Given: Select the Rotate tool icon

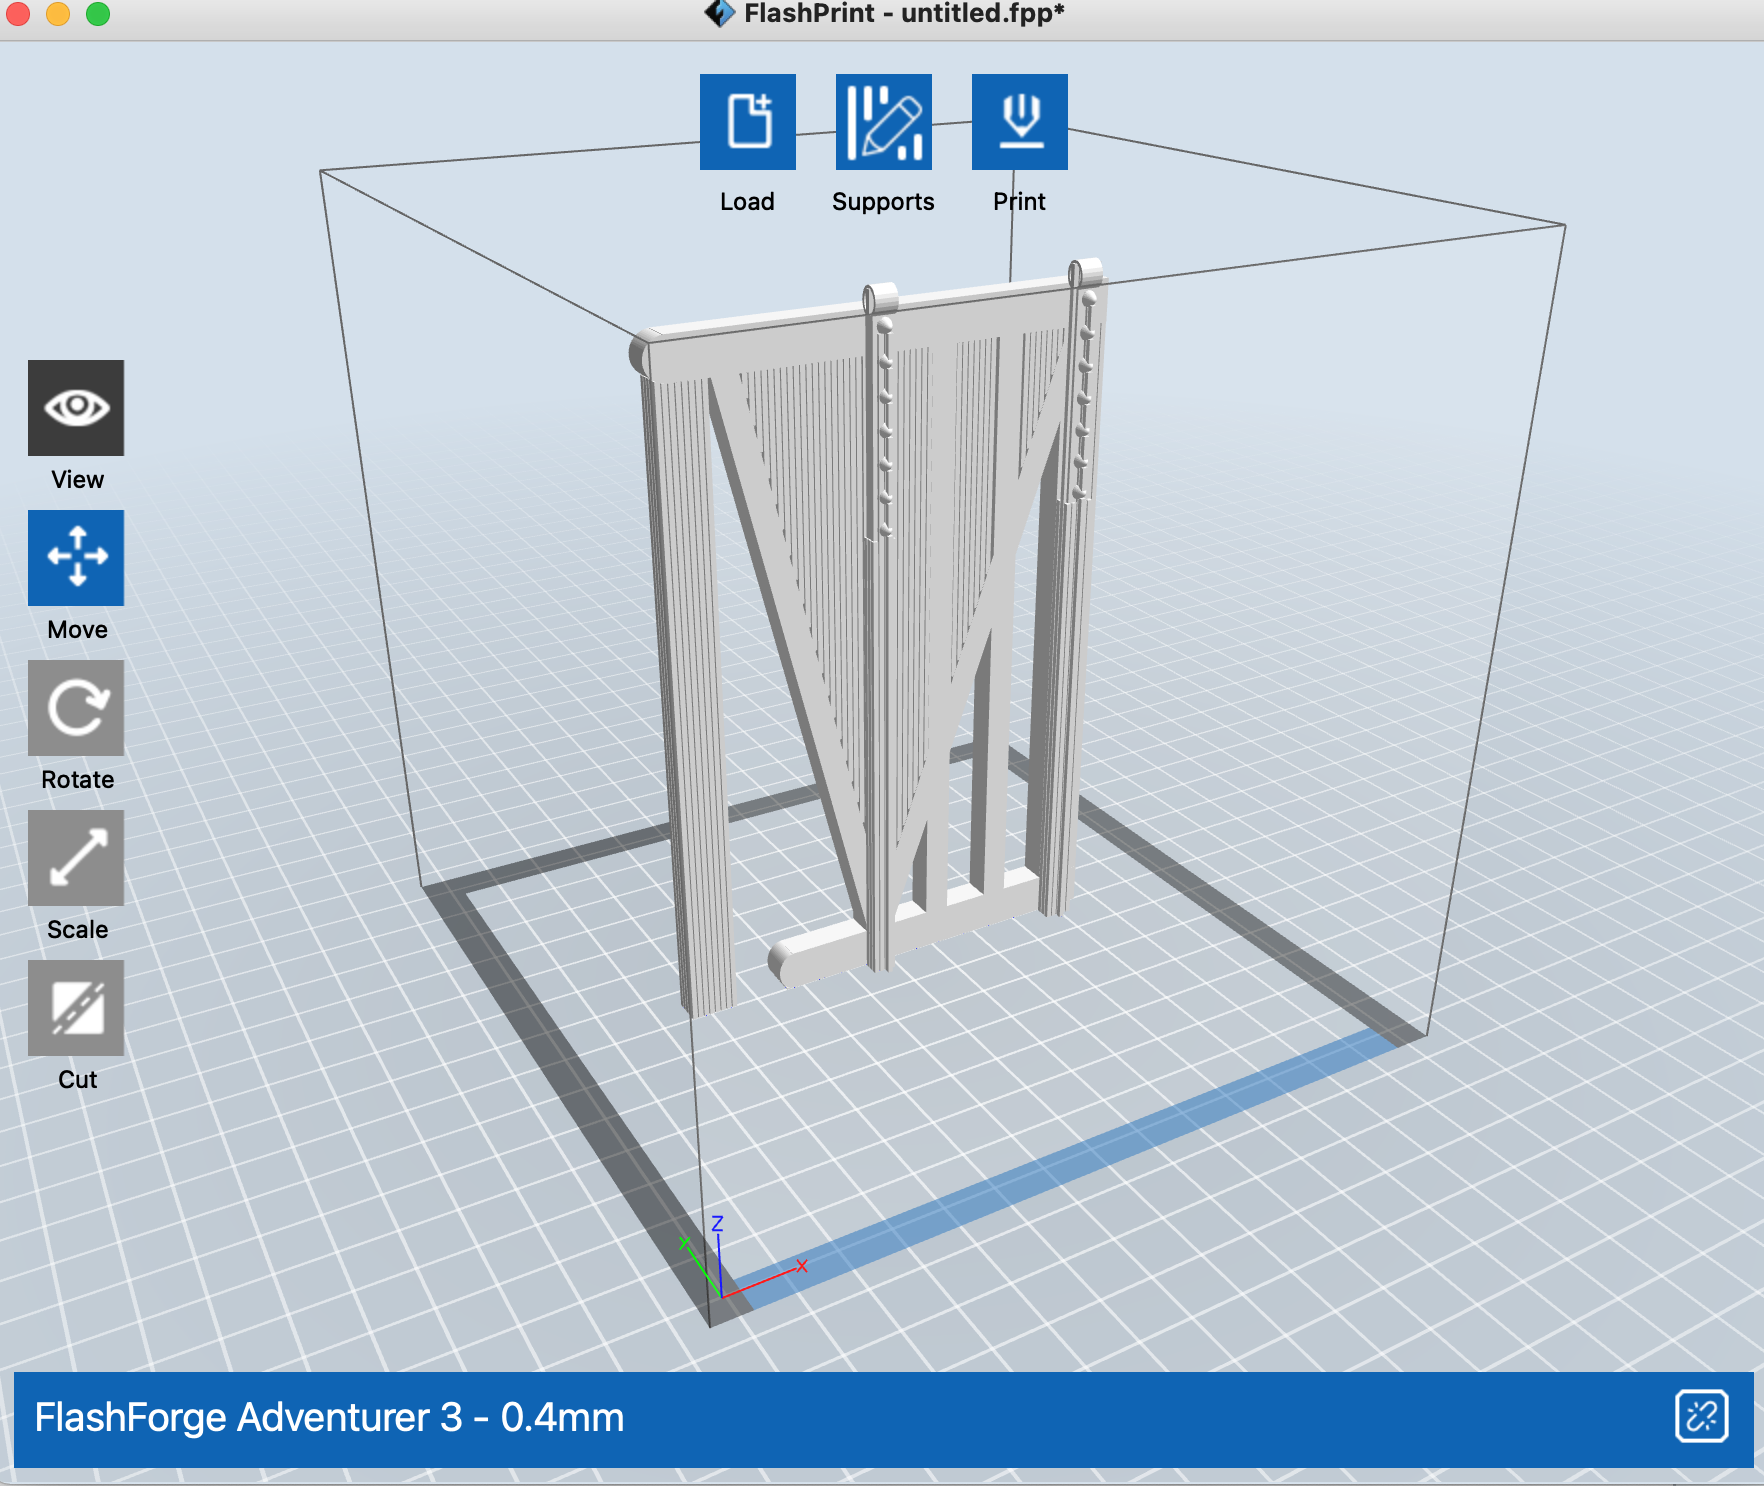Looking at the screenshot, I should [76, 708].
